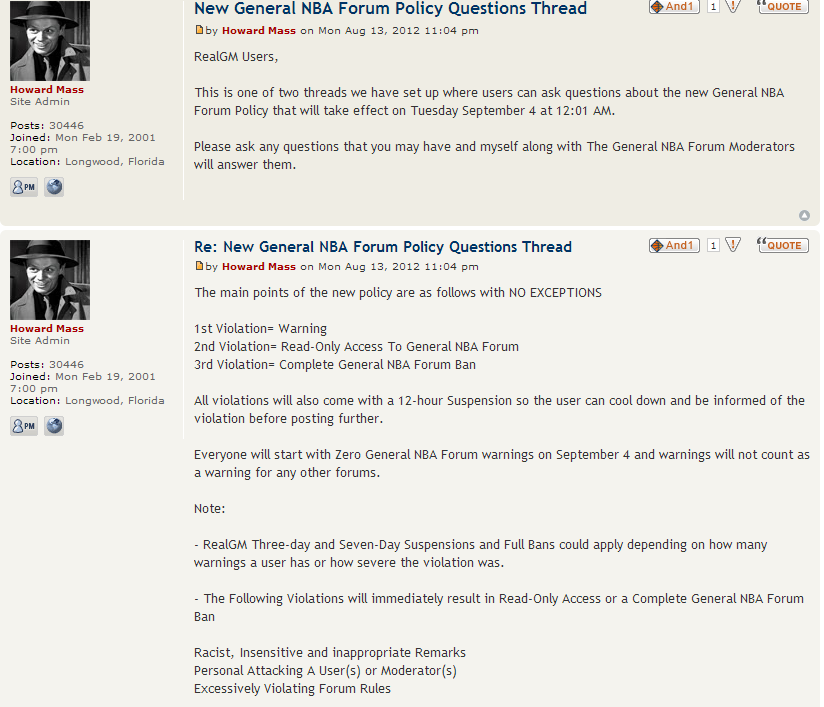Quote the first post
824x707 pixels.
782,6
